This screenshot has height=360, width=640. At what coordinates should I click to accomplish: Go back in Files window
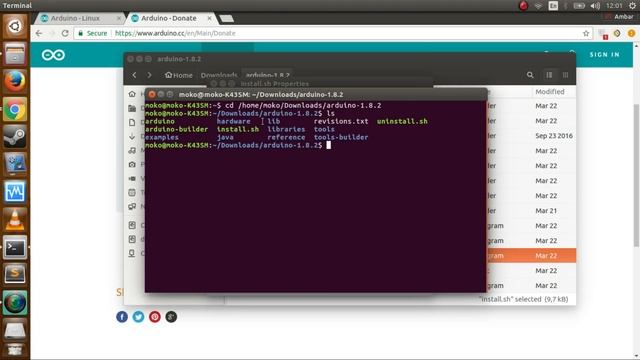pyautogui.click(x=134, y=75)
